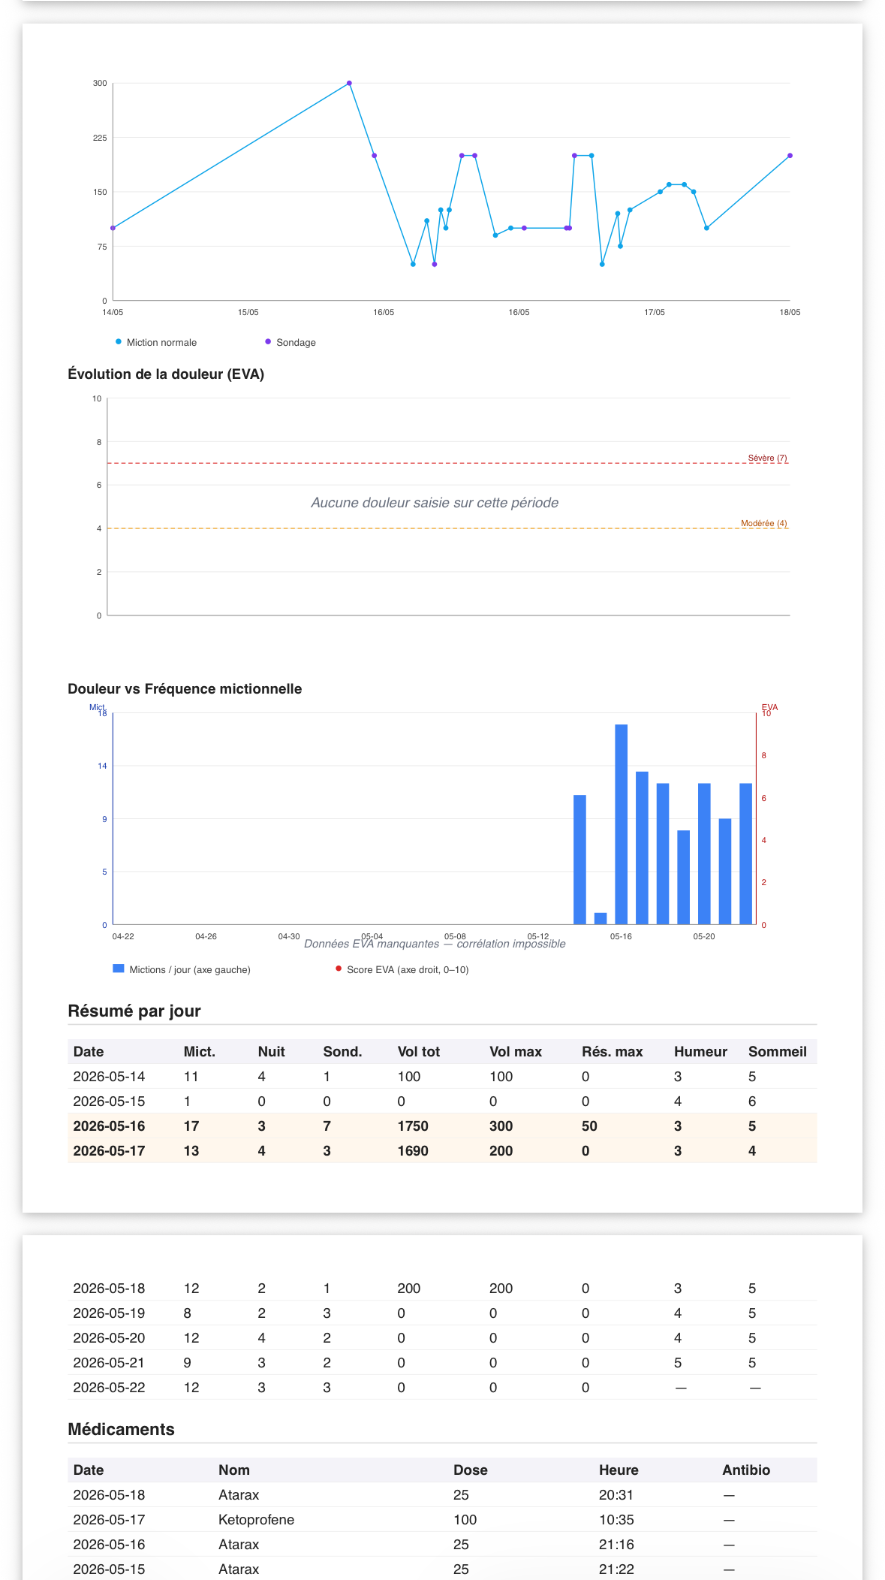This screenshot has height=1580, width=885.
Task: Click the Humeur column header
Action: point(700,1052)
